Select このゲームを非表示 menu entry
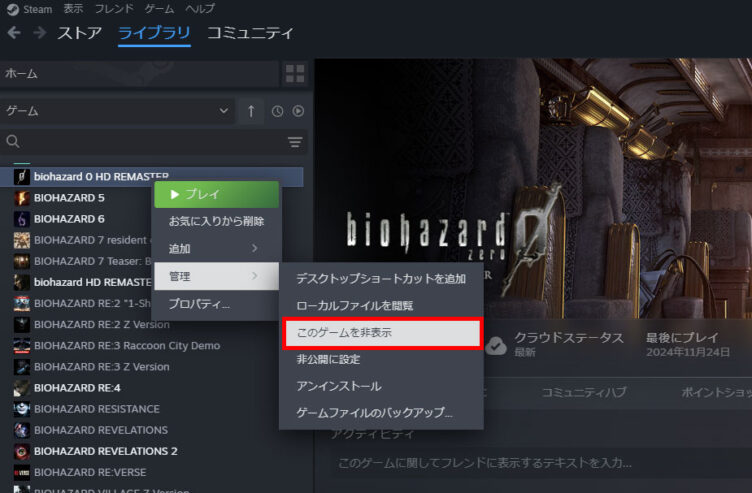 coord(381,333)
